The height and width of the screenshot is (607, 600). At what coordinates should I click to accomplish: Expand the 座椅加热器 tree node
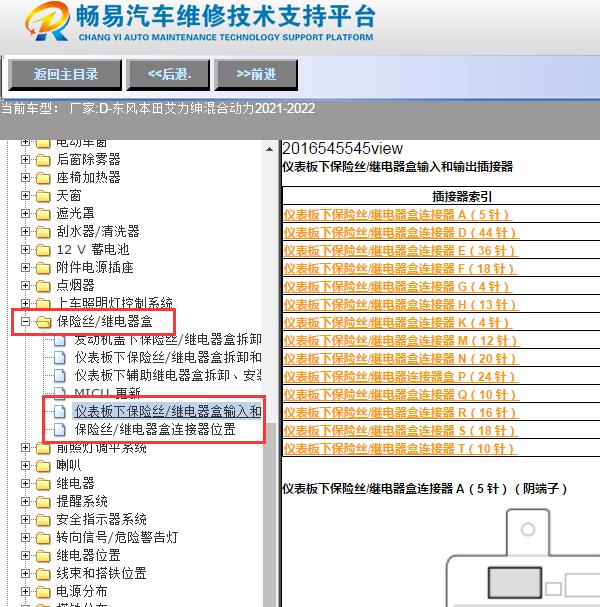tap(25, 177)
